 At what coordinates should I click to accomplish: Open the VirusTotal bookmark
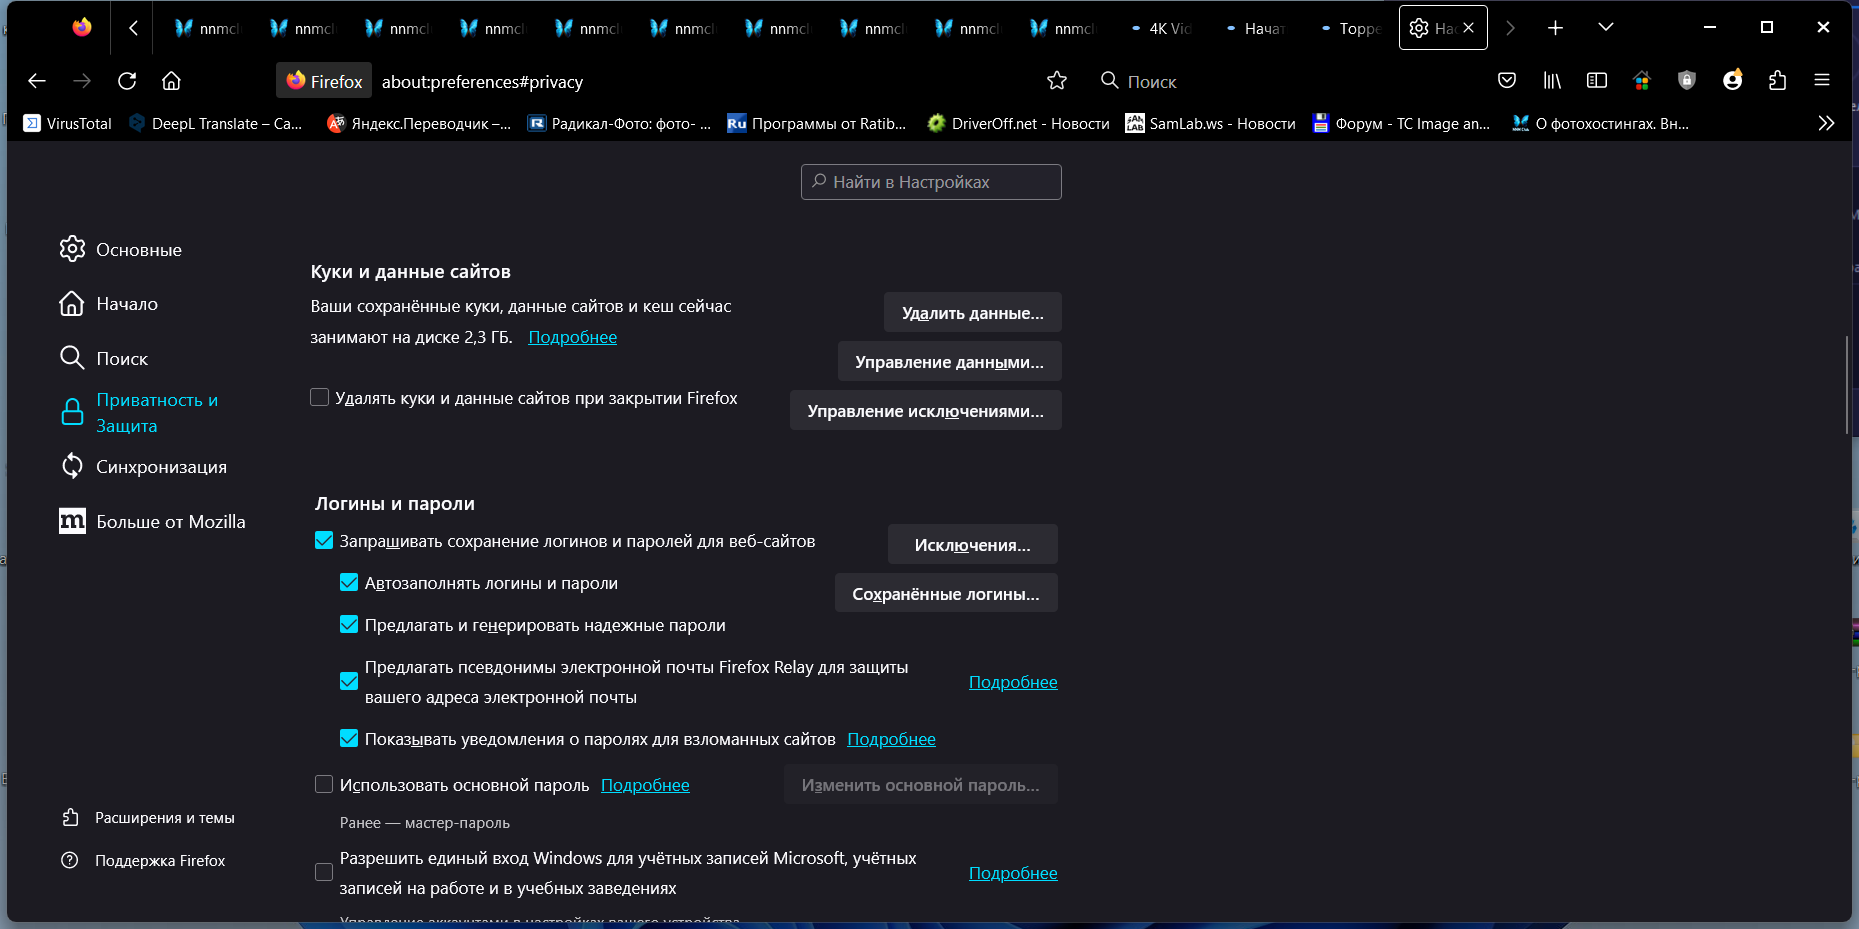[x=68, y=124]
